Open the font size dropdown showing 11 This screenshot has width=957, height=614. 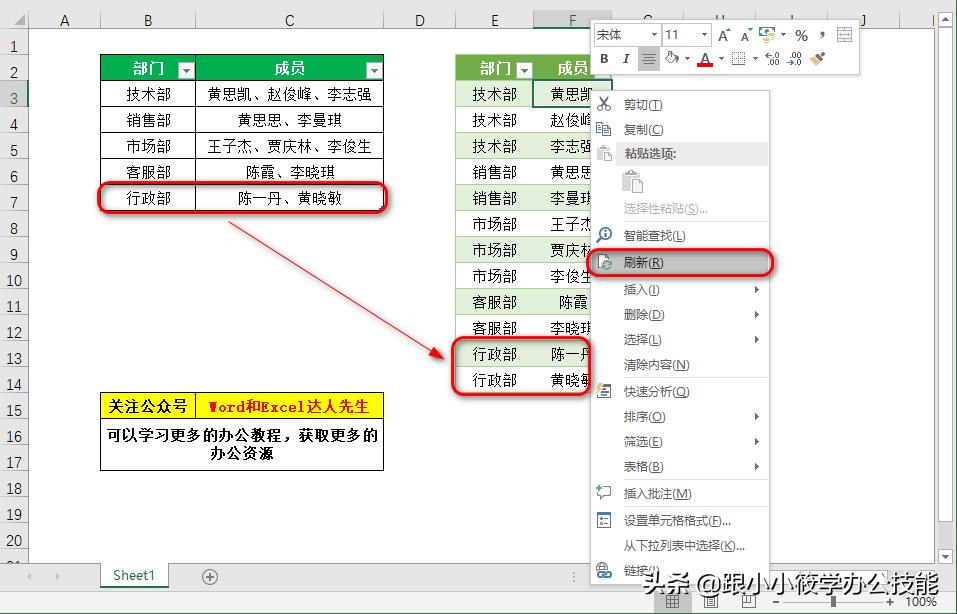704,34
